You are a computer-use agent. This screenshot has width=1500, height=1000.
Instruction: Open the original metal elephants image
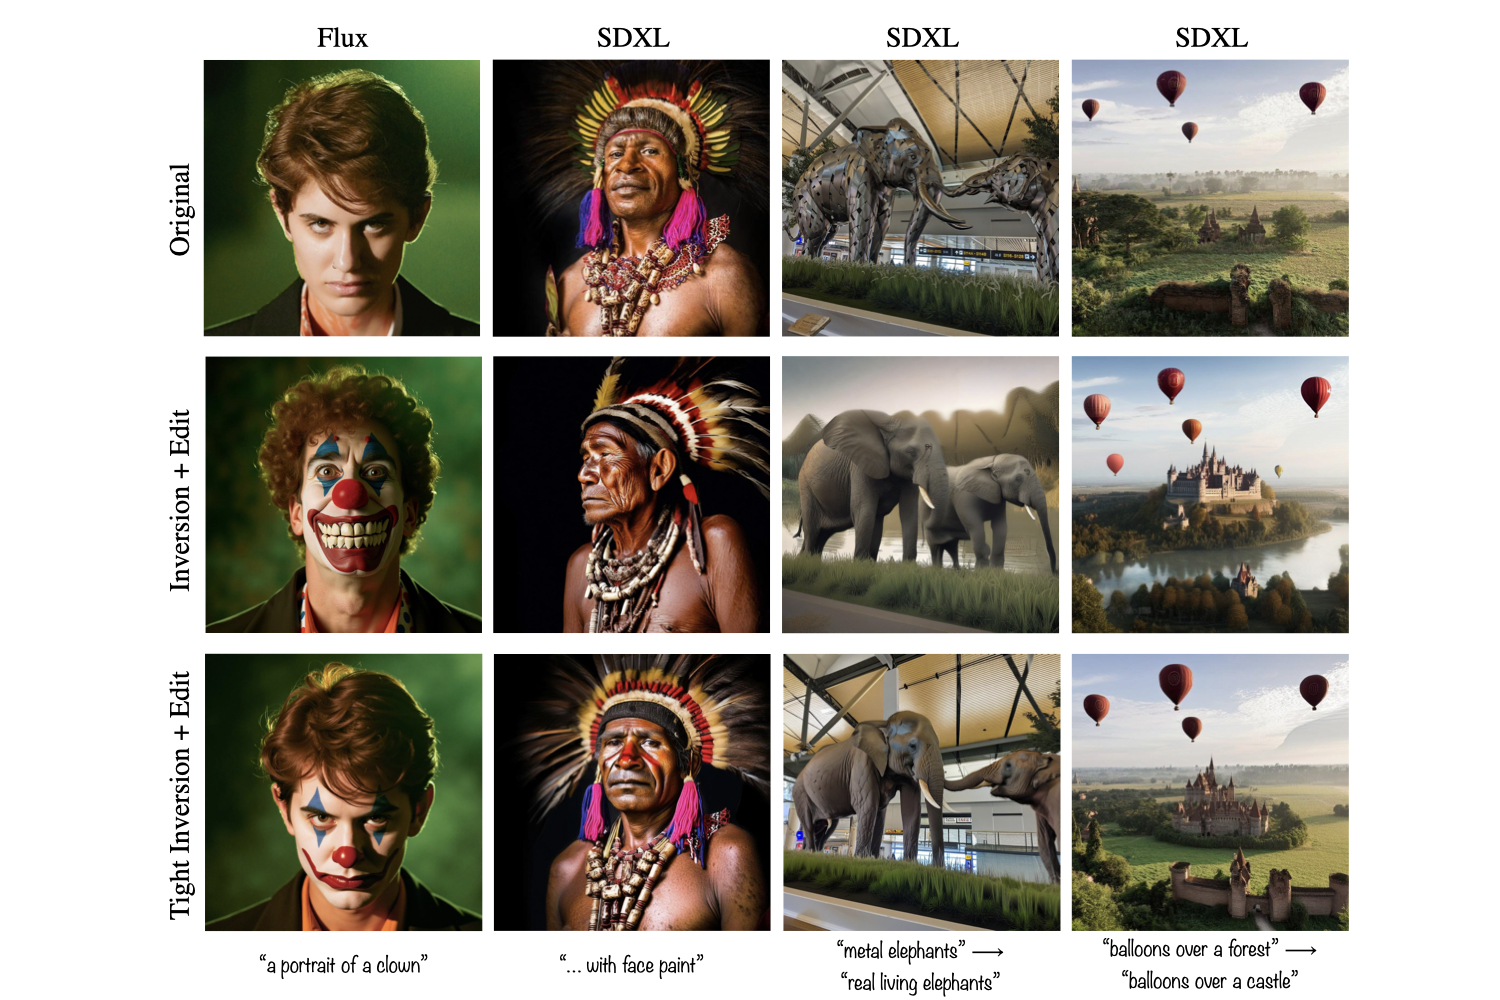pos(920,198)
